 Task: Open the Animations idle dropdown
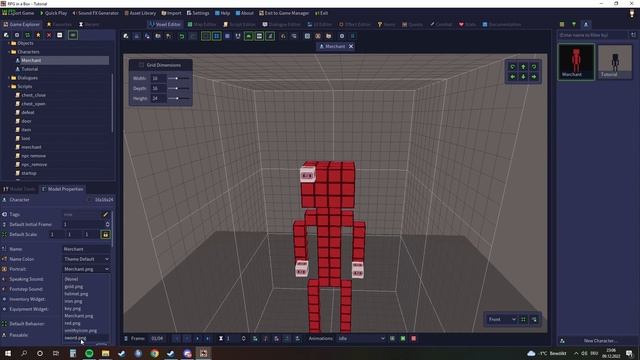pyautogui.click(x=361, y=338)
